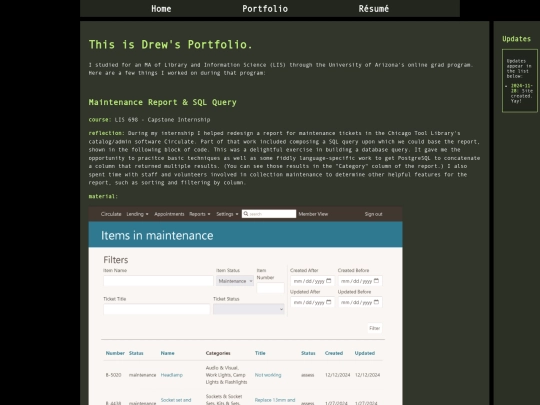
Task: Sort table by Name column
Action: tap(167, 353)
